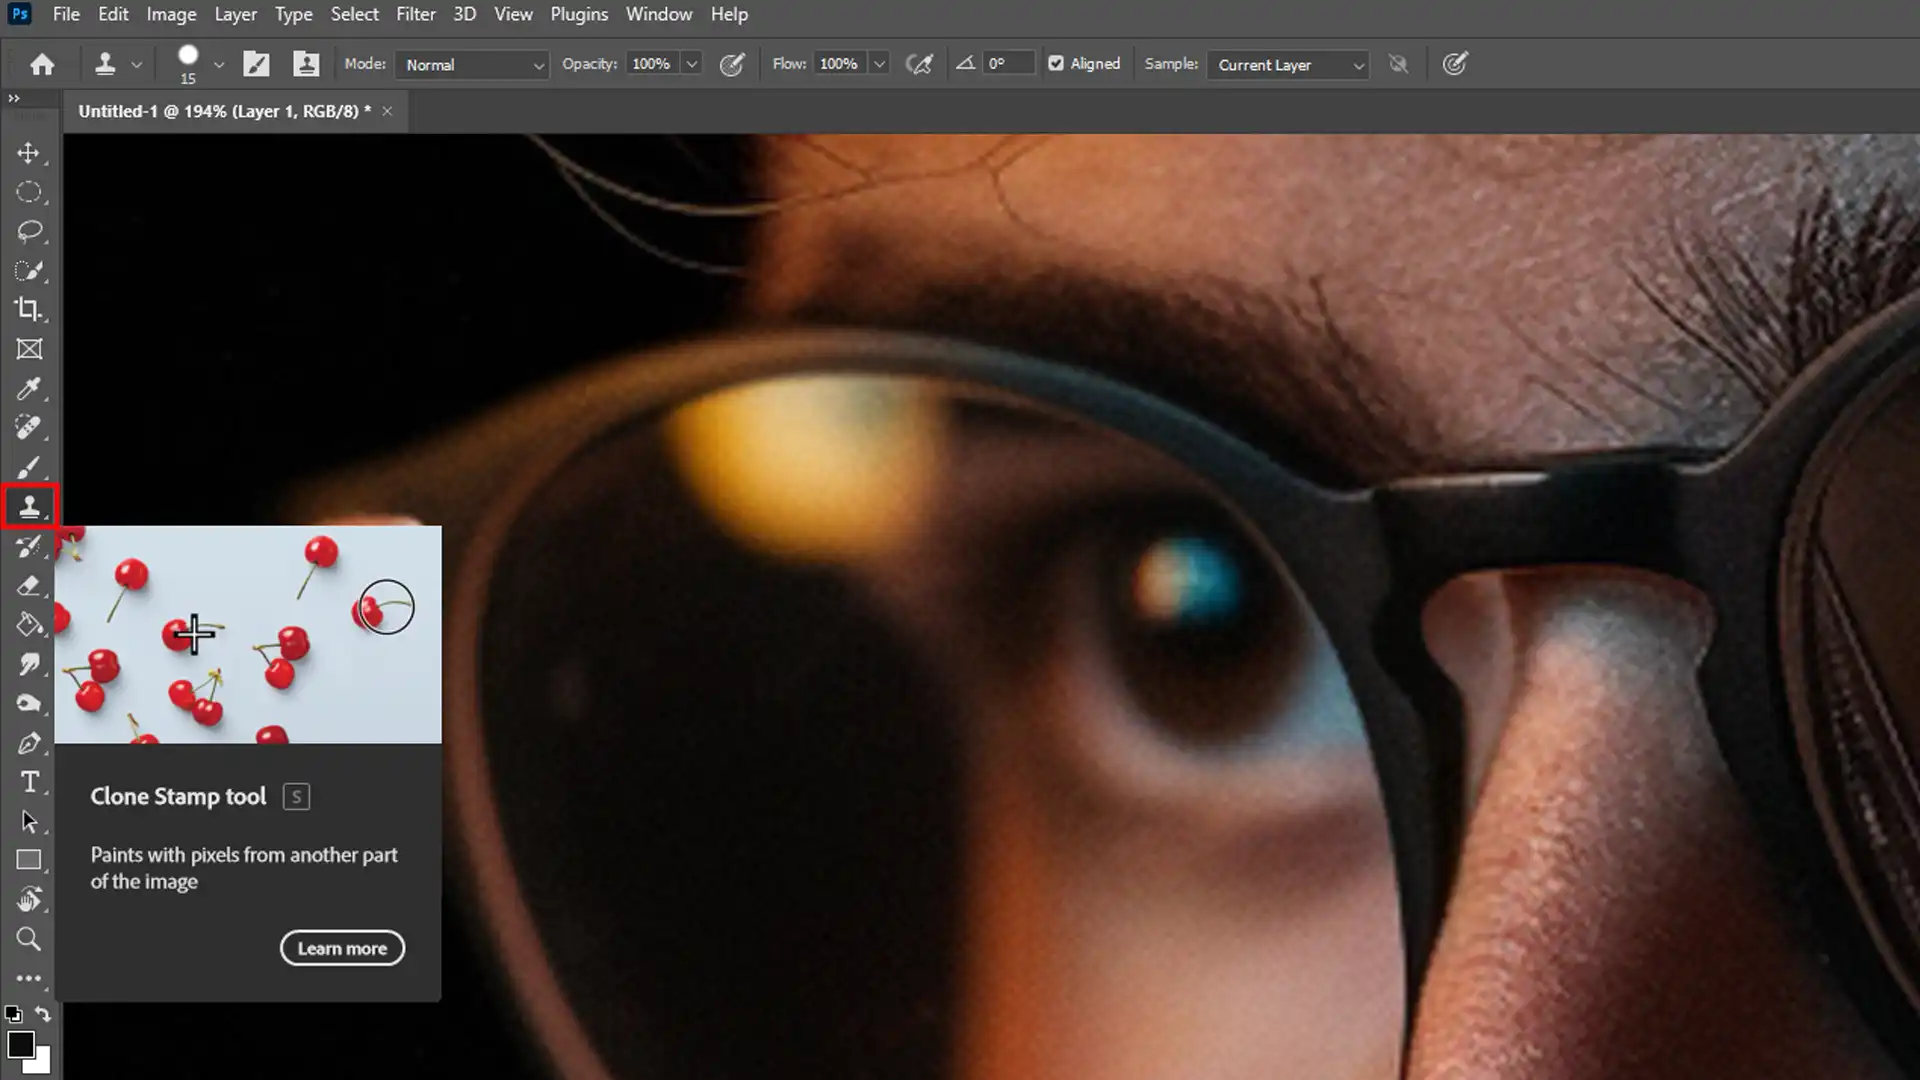Image resolution: width=1920 pixels, height=1080 pixels.
Task: Open the Help menu
Action: (x=729, y=14)
